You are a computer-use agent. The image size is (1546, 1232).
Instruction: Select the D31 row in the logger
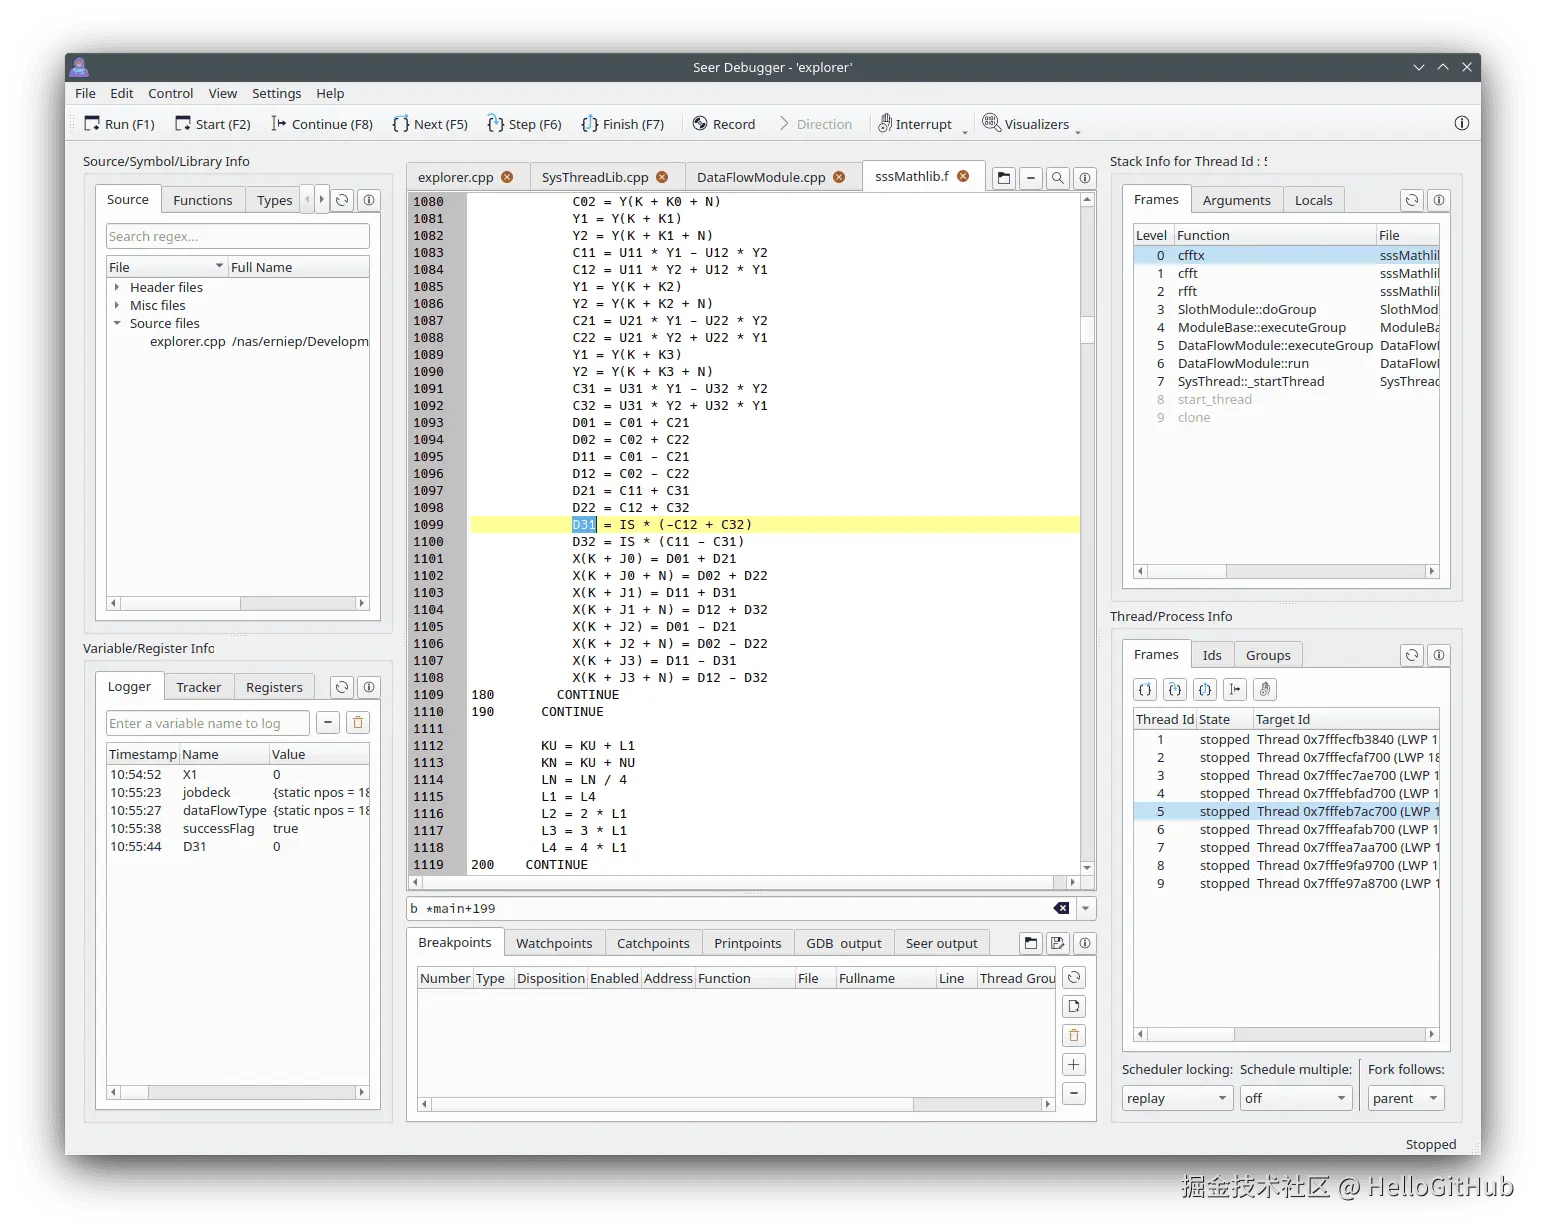[x=238, y=846]
